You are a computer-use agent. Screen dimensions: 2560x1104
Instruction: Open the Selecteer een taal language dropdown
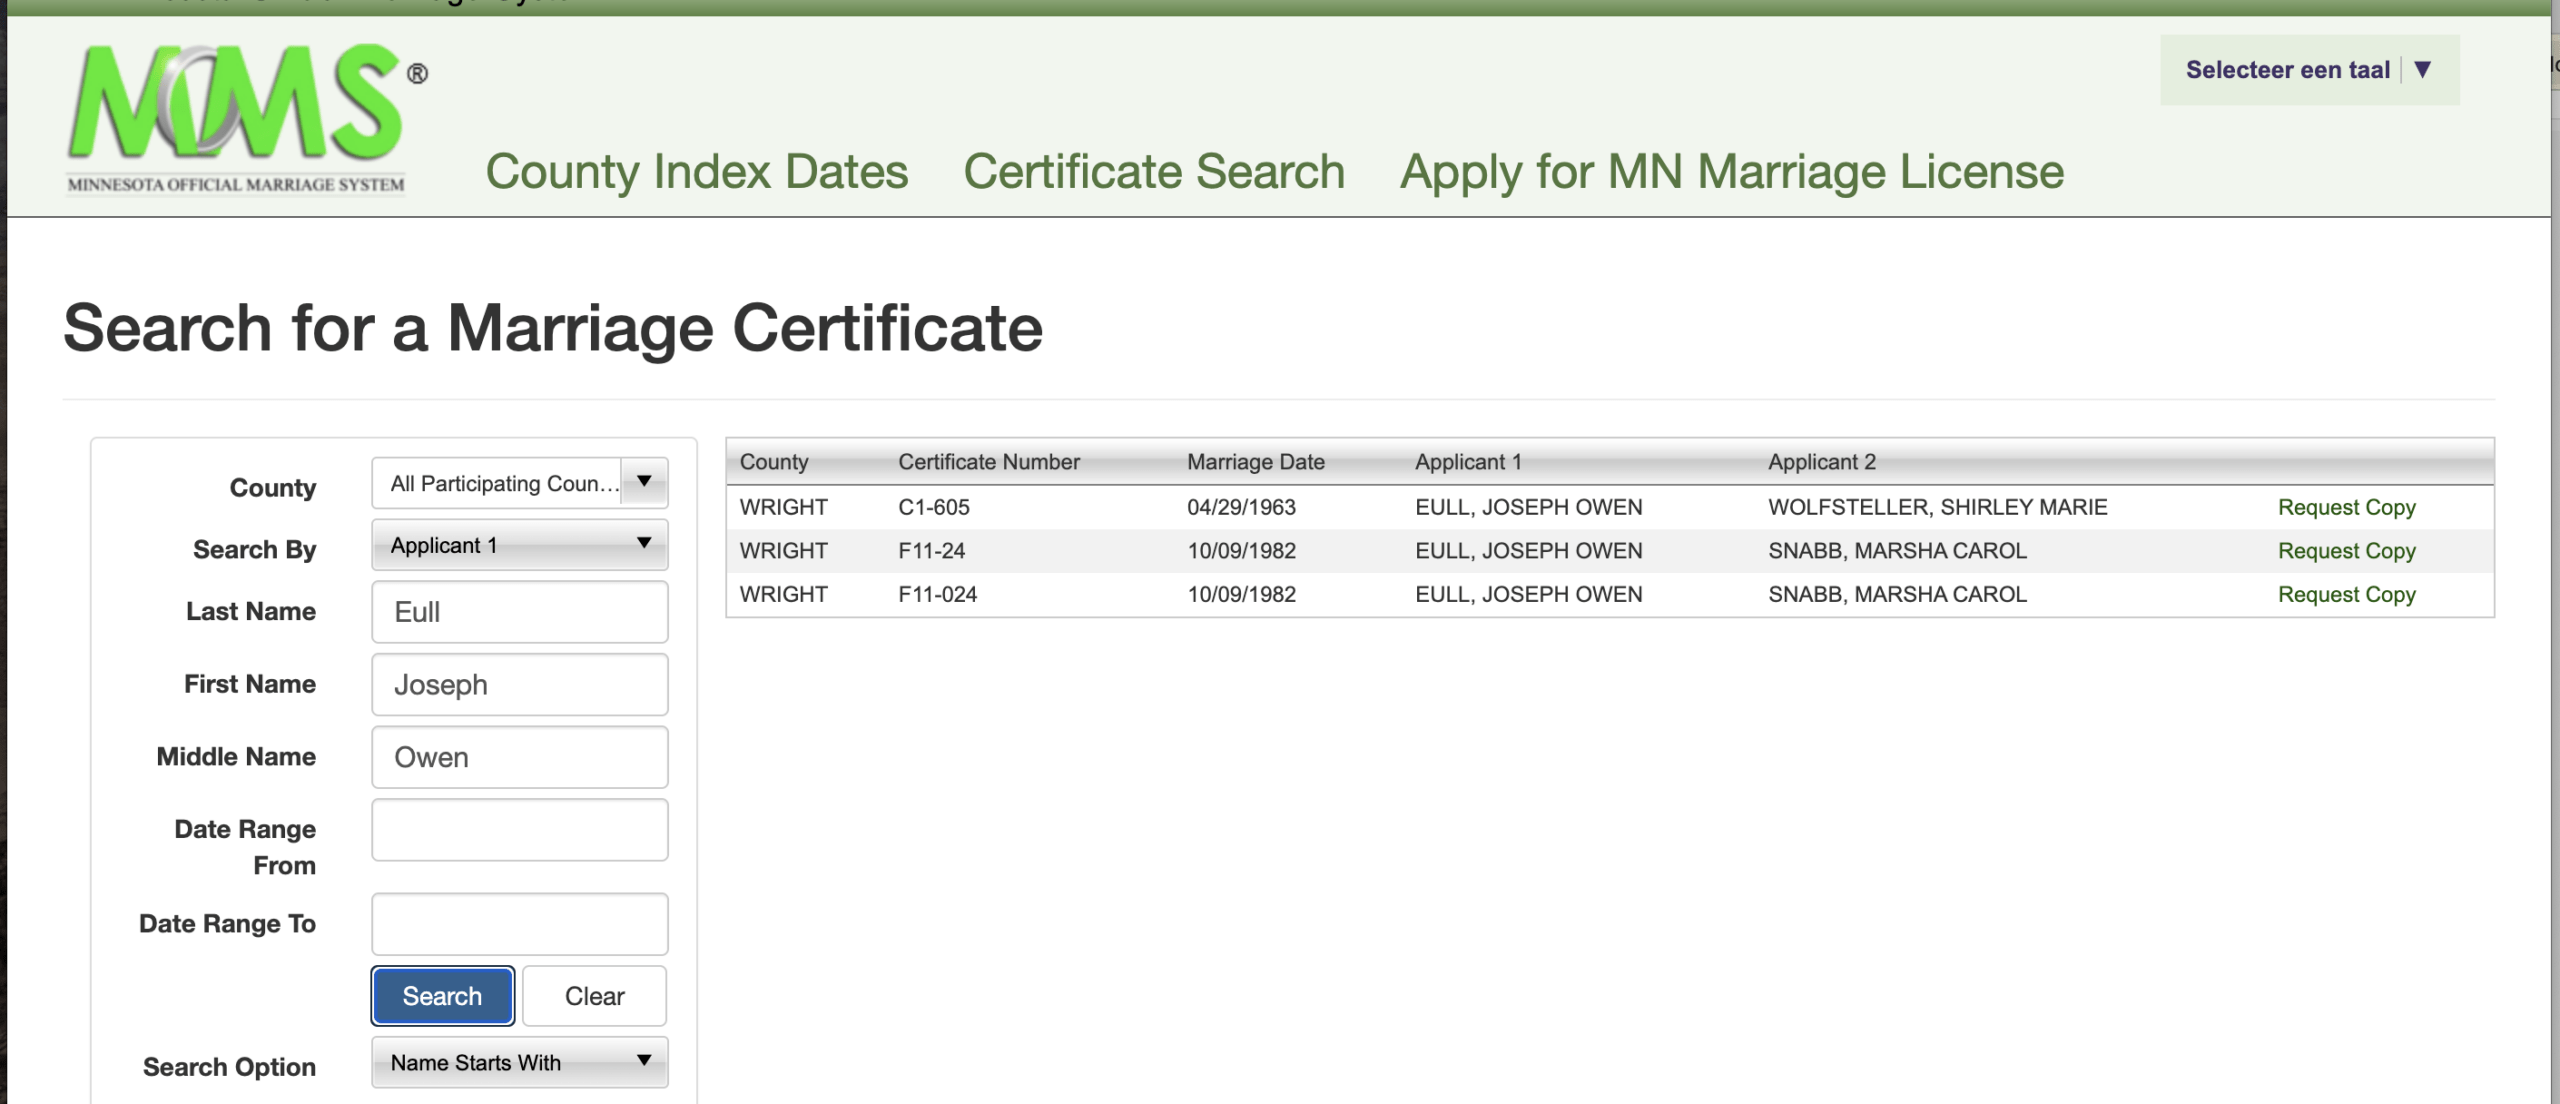[x=2308, y=70]
